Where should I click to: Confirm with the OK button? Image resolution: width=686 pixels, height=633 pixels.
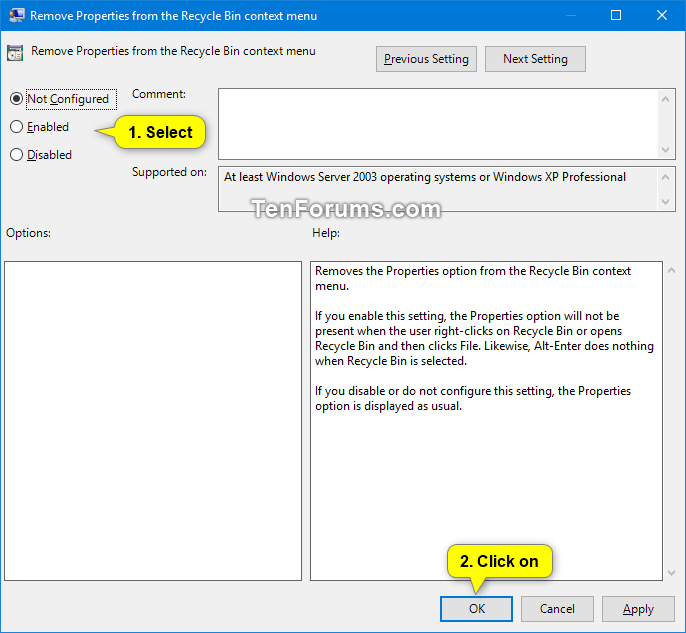(x=476, y=609)
